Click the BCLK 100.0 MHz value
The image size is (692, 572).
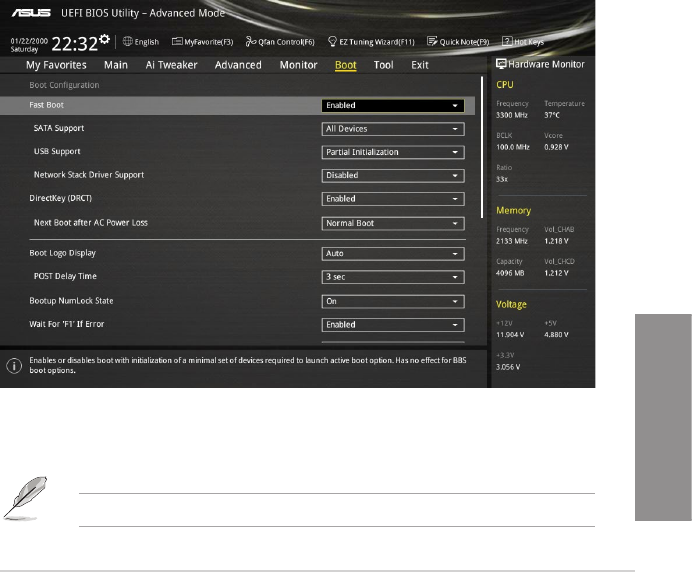click(x=512, y=147)
